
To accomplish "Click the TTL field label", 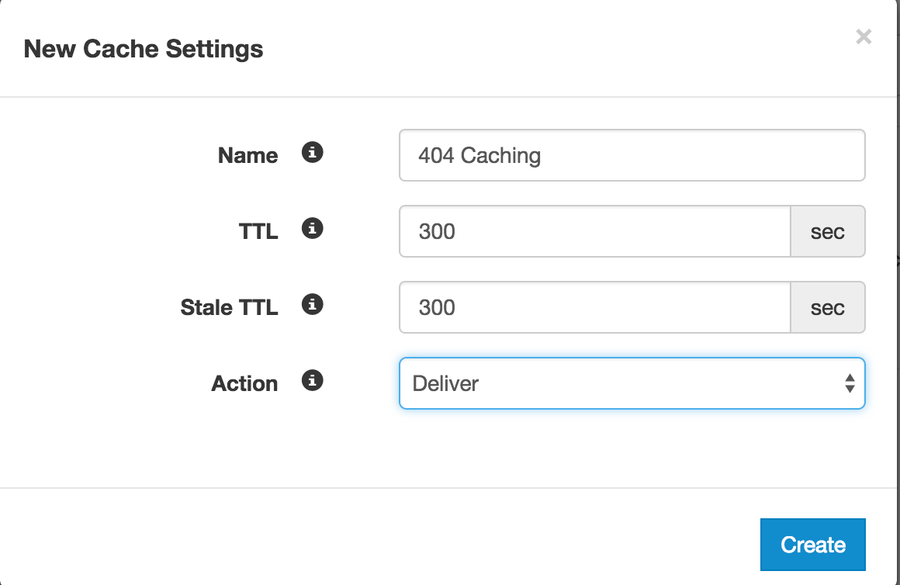I will tap(258, 231).
